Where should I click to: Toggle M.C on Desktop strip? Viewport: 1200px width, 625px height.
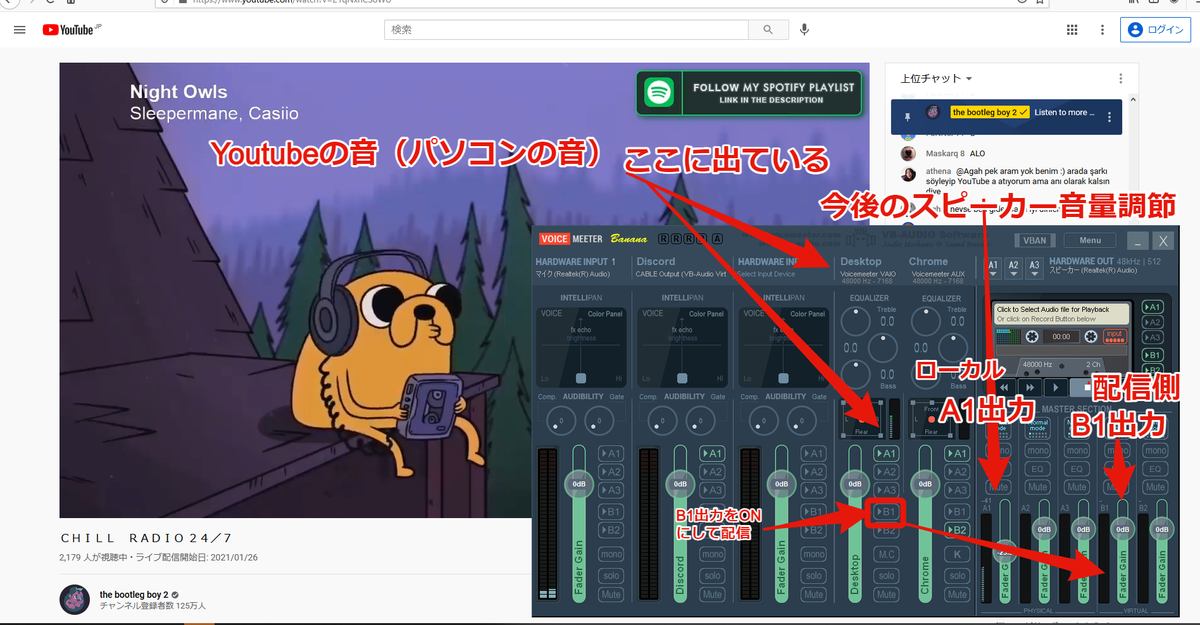[x=886, y=554]
